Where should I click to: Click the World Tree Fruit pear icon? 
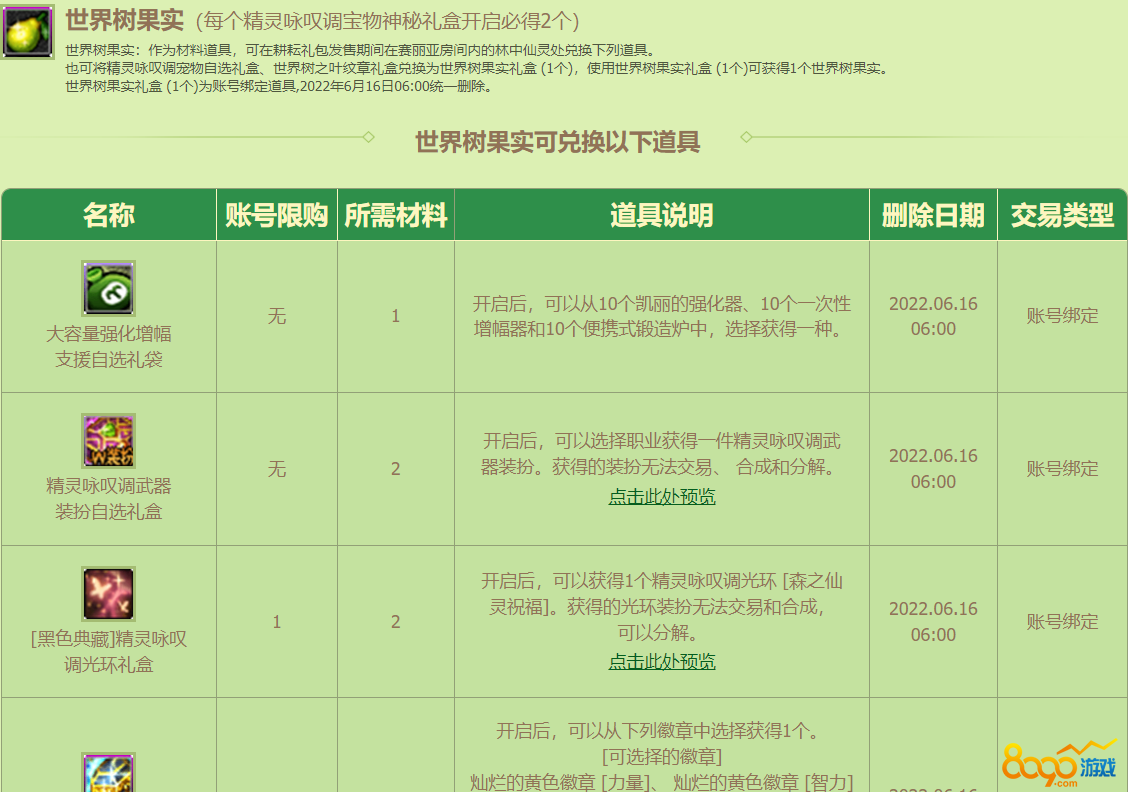pyautogui.click(x=27, y=32)
